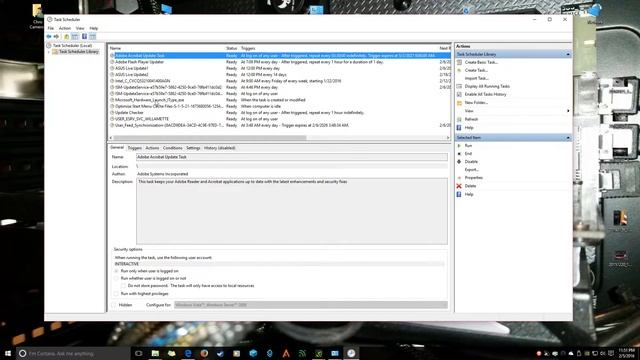Image resolution: width=640 pixels, height=360 pixels.
Task: Select Task Scheduler (Local) tree root
Action: [x=72, y=46]
